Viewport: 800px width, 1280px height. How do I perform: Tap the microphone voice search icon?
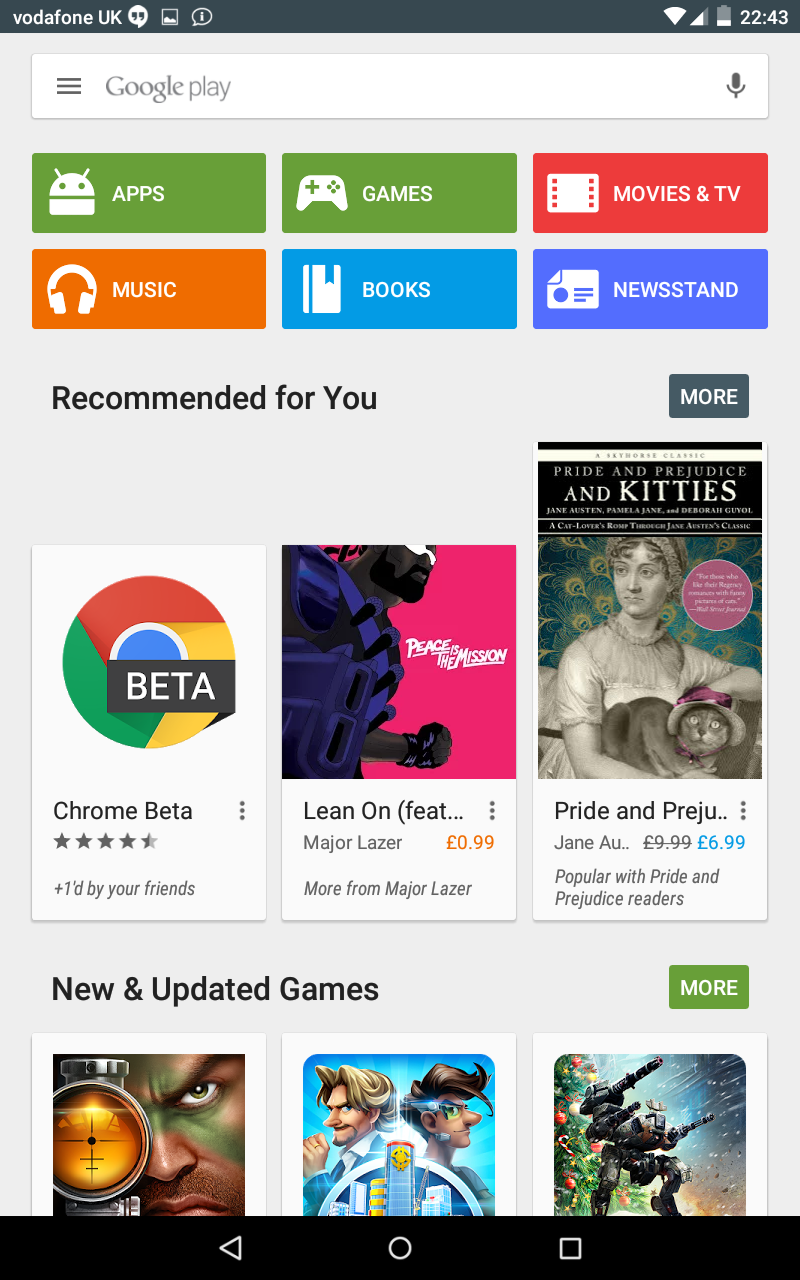(736, 87)
